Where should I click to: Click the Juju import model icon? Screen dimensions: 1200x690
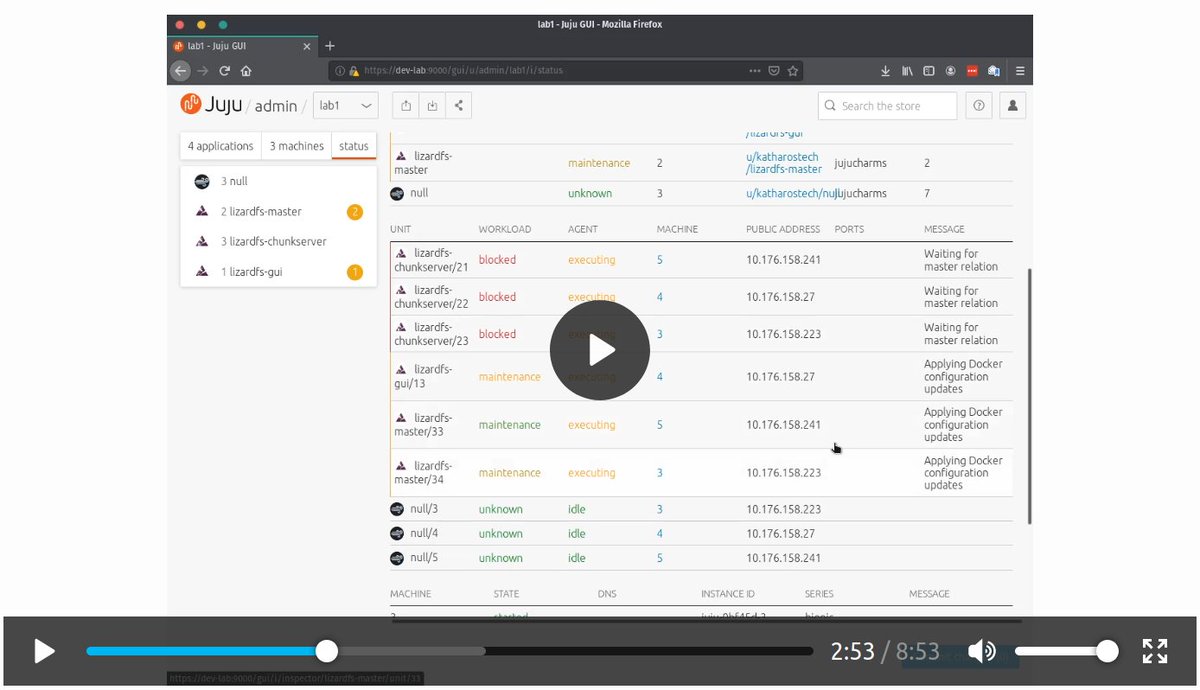432,105
